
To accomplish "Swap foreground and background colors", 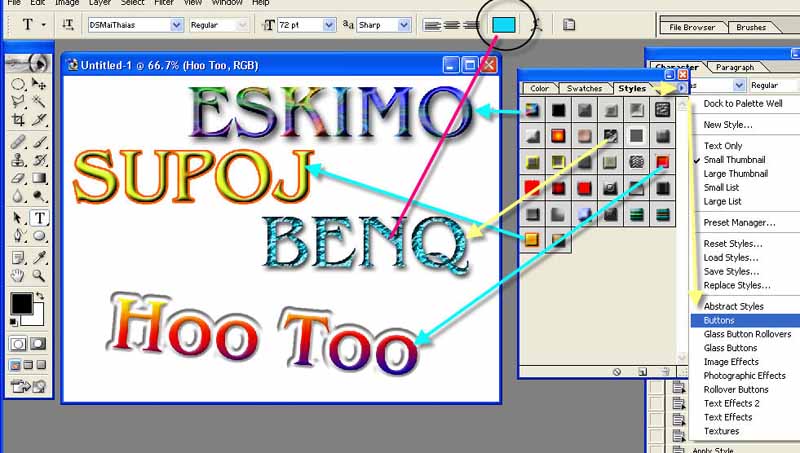I will coord(40,296).
